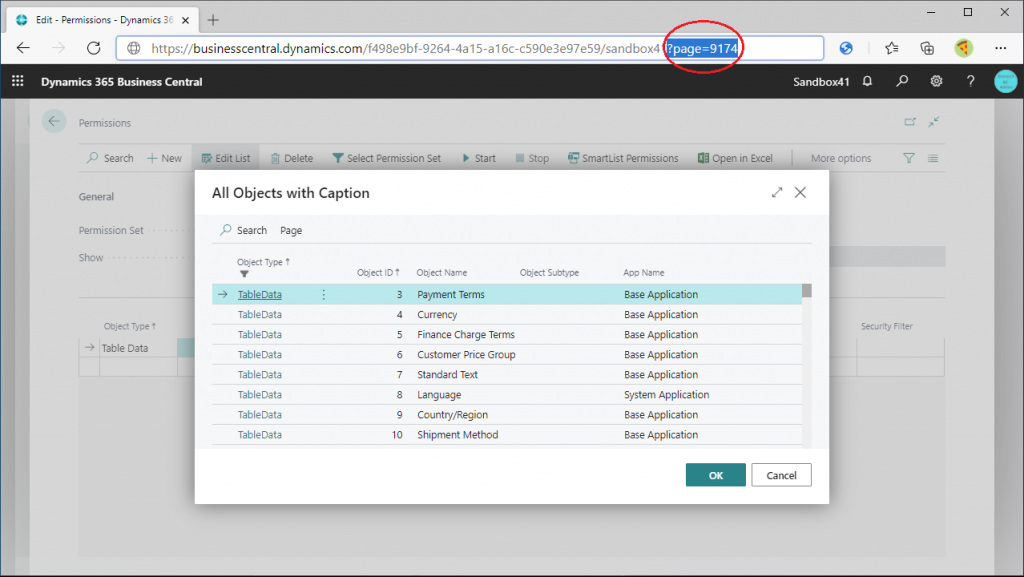Sort by the Object ID column header
The height and width of the screenshot is (577, 1024).
(377, 272)
